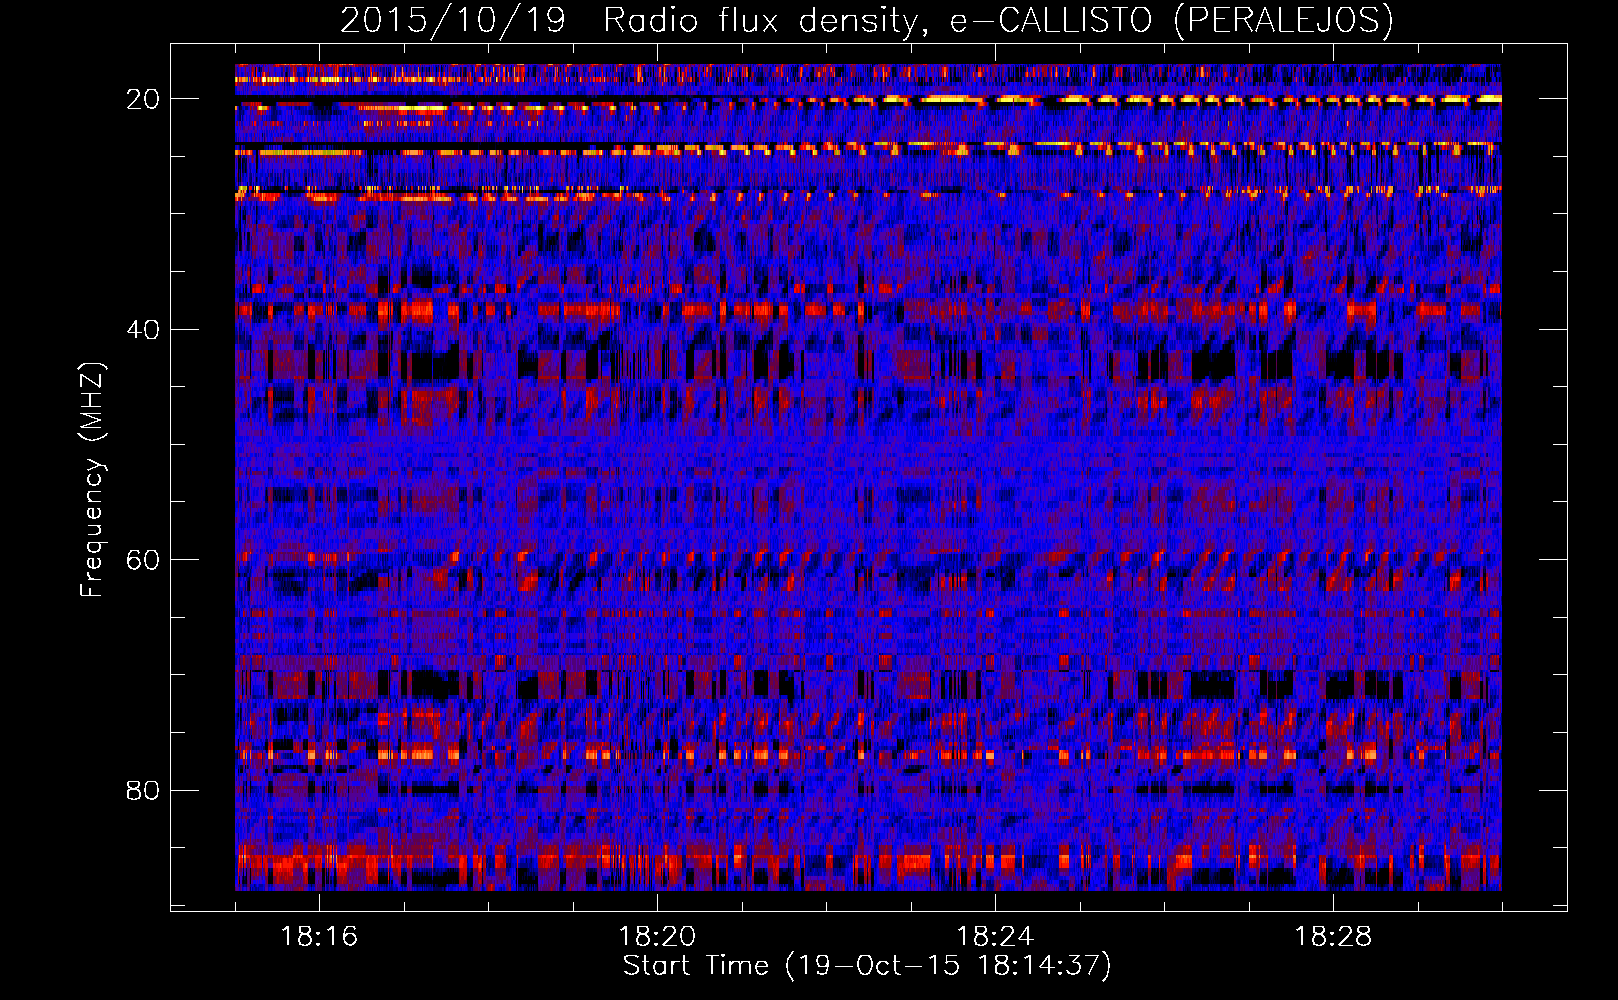
Task: Click the 18:16 time tick label
Action: tap(319, 937)
